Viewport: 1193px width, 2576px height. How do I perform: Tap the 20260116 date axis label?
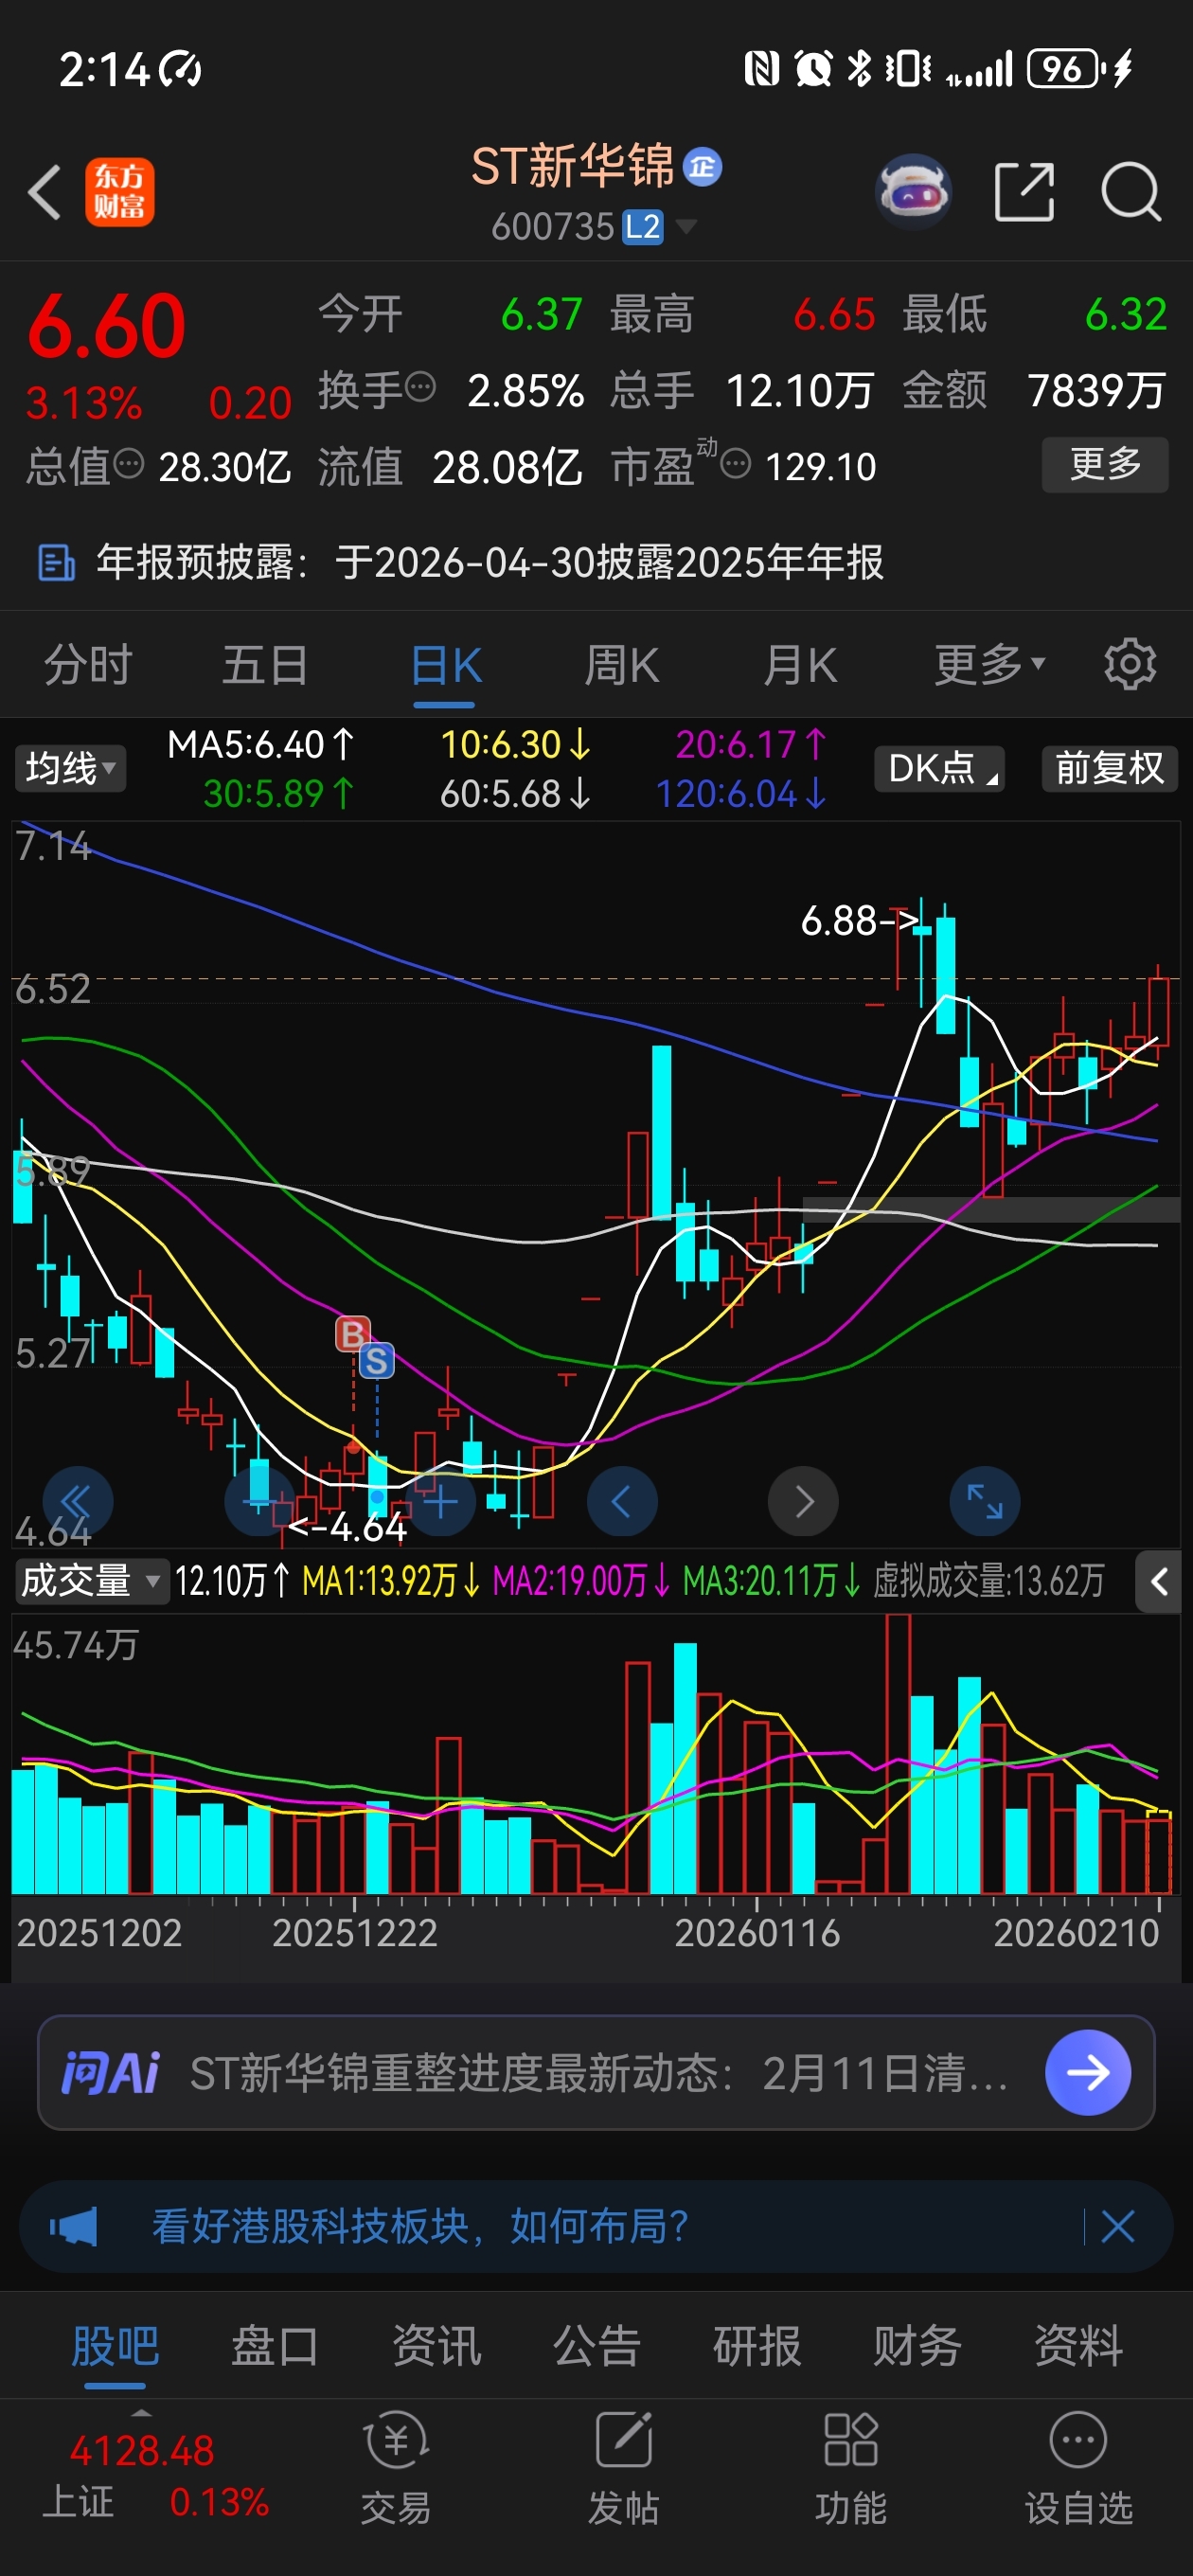click(757, 1933)
